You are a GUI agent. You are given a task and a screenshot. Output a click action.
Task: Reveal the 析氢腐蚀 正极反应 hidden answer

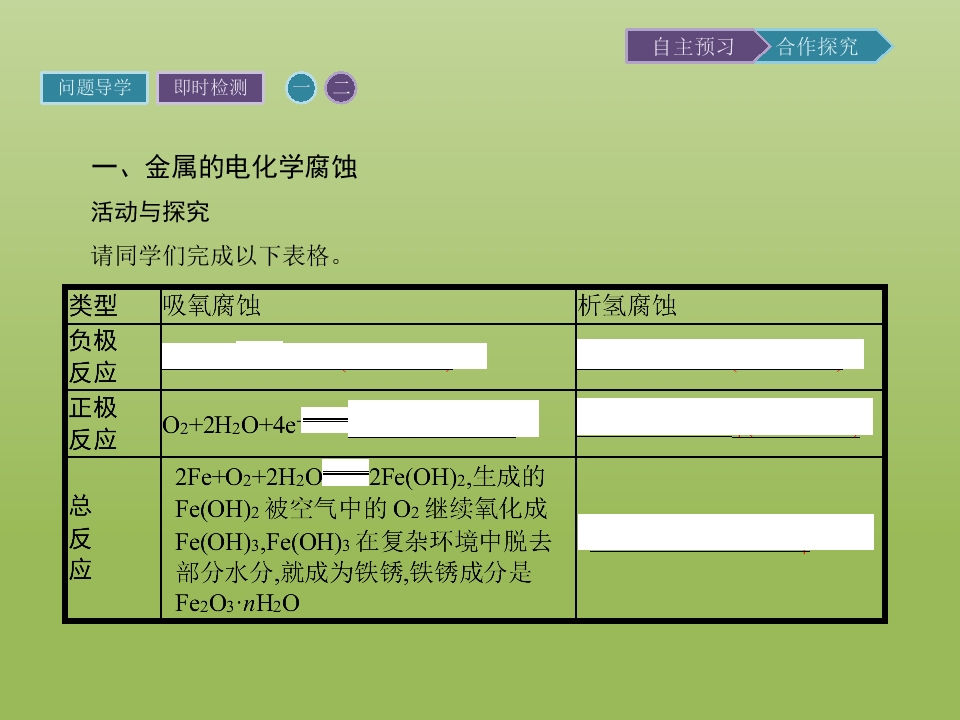pos(725,416)
